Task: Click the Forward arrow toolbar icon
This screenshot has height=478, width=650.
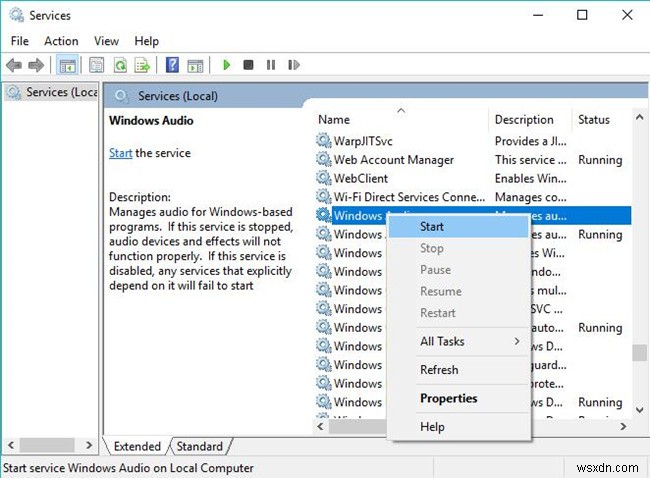Action: coord(36,65)
